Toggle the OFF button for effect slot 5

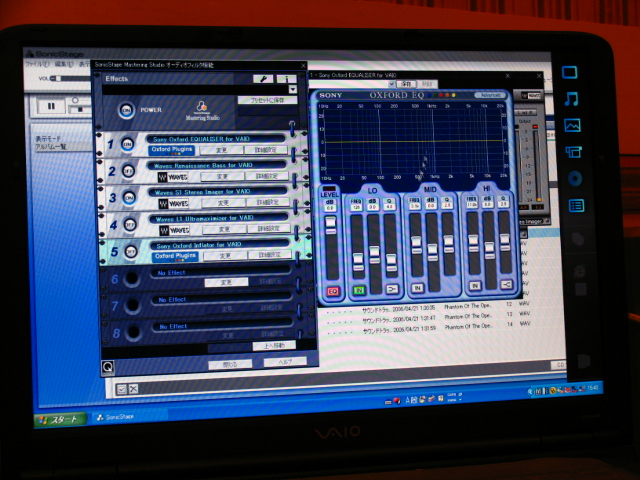pos(131,252)
